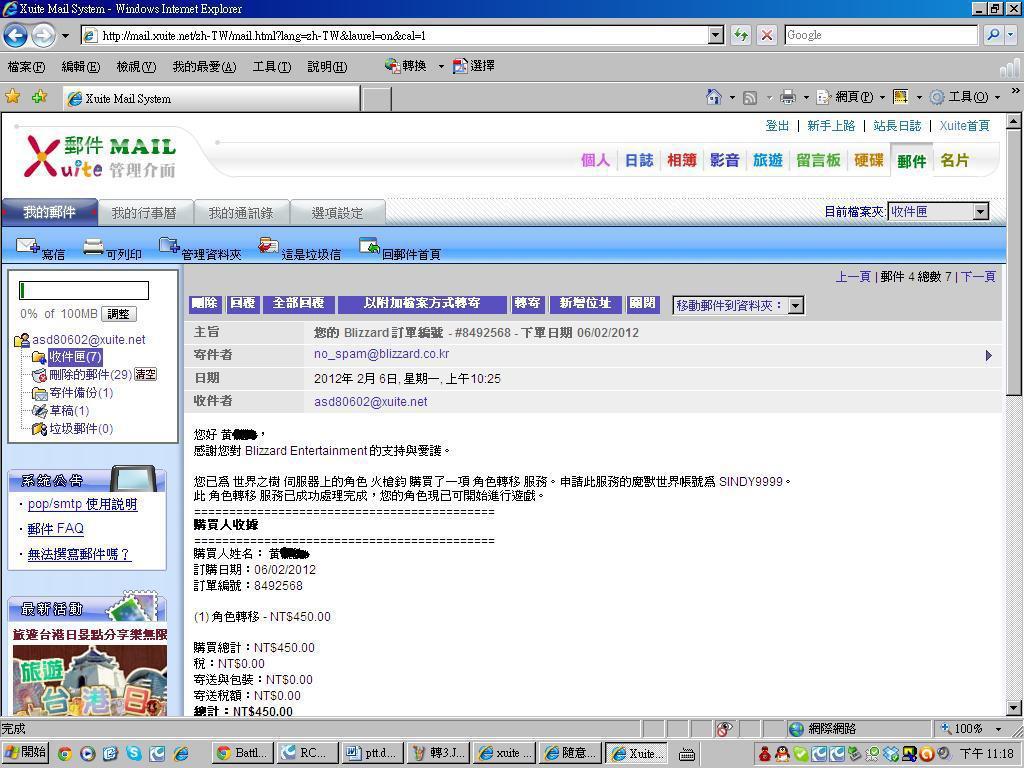The image size is (1024, 768).
Task: Select 垃圾郵件(0) spam folder
Action: point(81,428)
